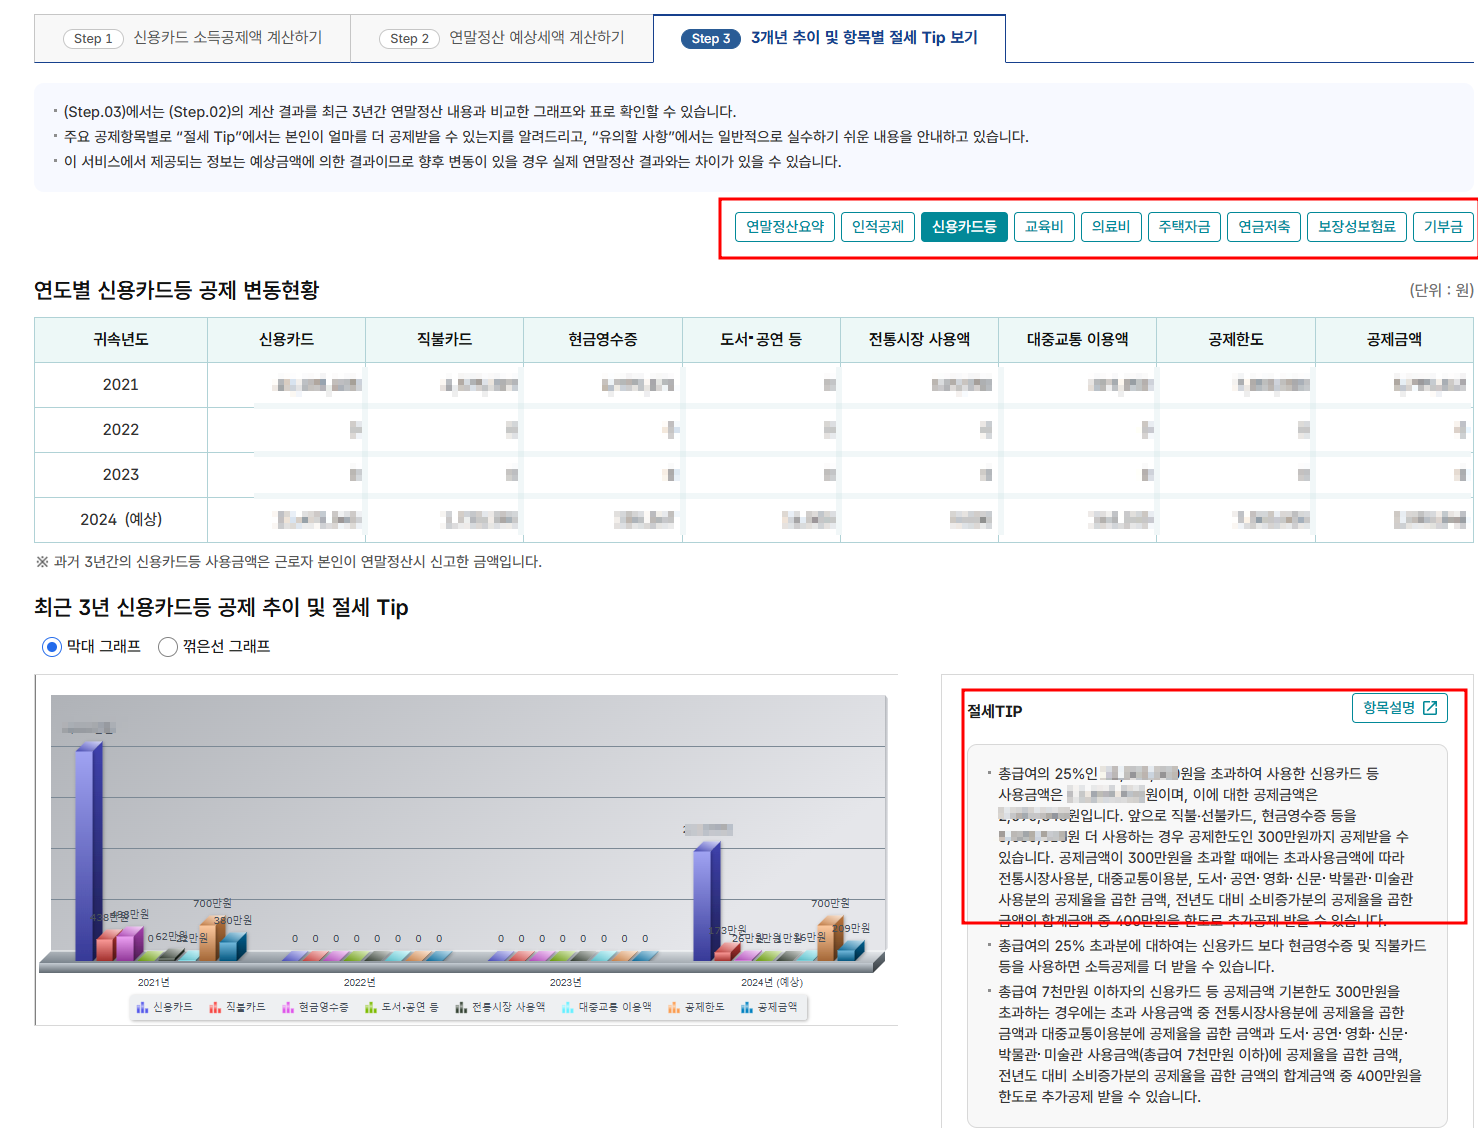The image size is (1478, 1128).
Task: Toggle 공제금액 legend icon in chart
Action: [747, 1007]
